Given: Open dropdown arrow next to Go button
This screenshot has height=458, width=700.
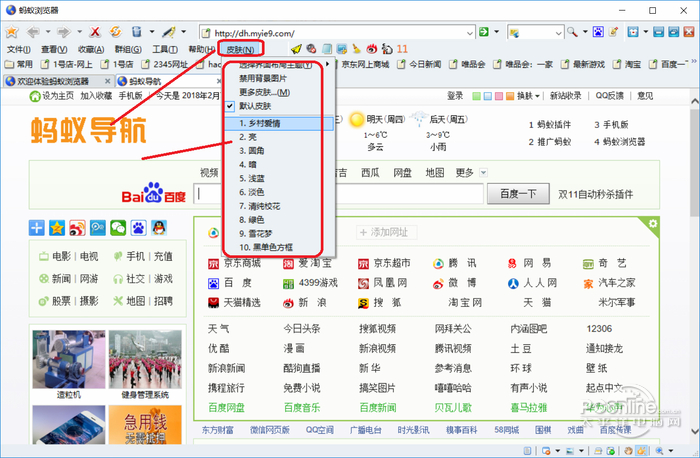Looking at the screenshot, I should pyautogui.click(x=496, y=32).
